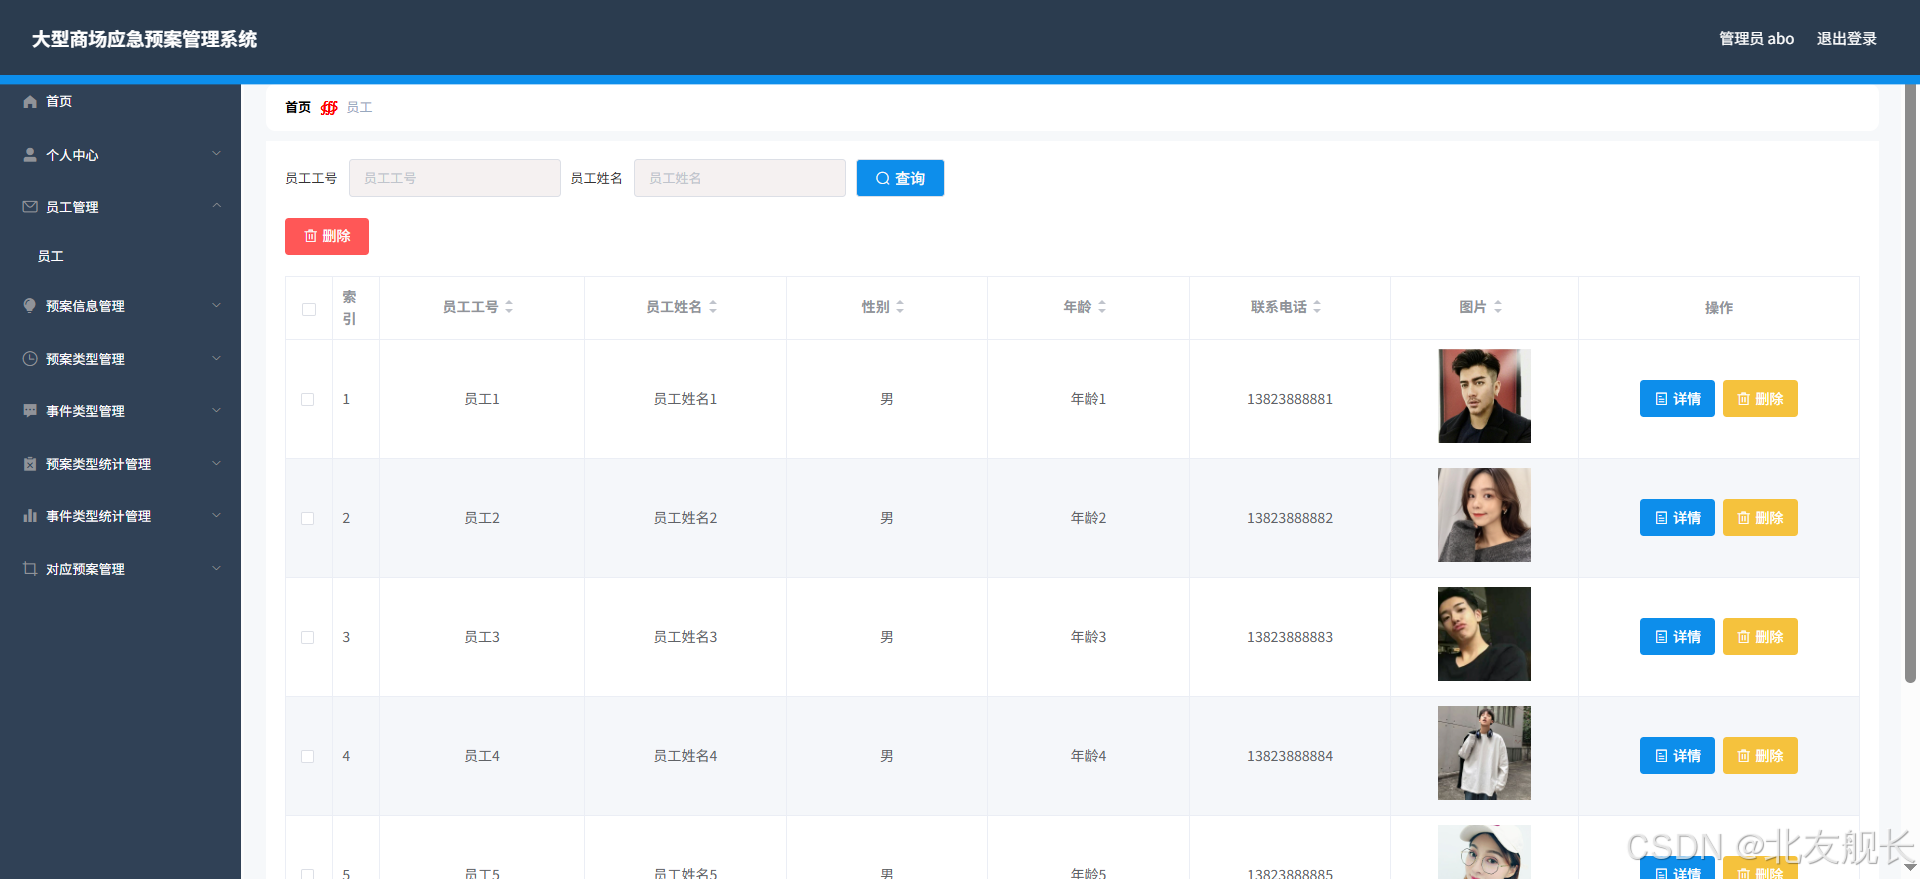
Task: Select the header select-all checkbox
Action: (x=309, y=309)
